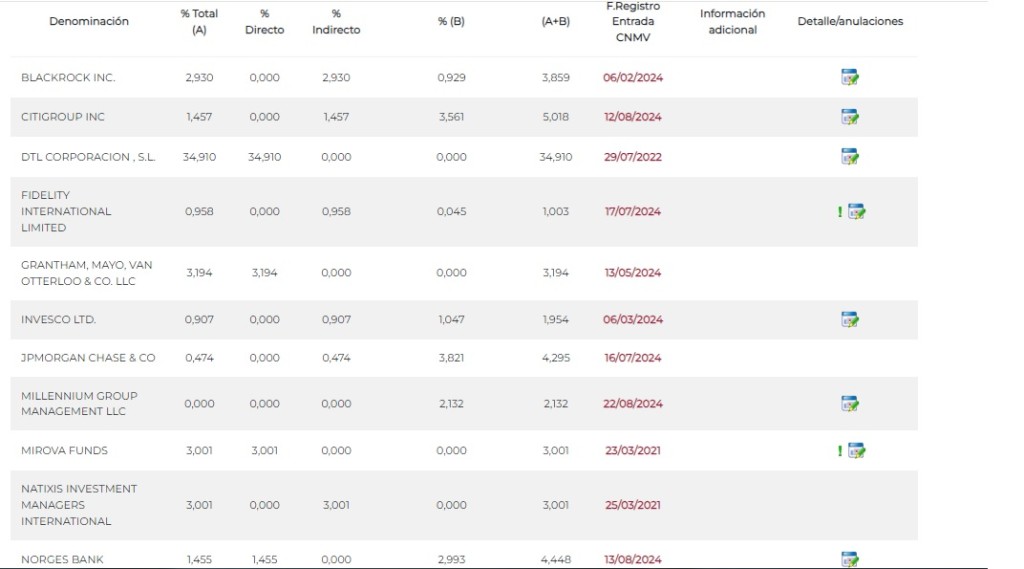
Task: Click the Detalle/anulaciones column header
Action: pyautogui.click(x=850, y=21)
